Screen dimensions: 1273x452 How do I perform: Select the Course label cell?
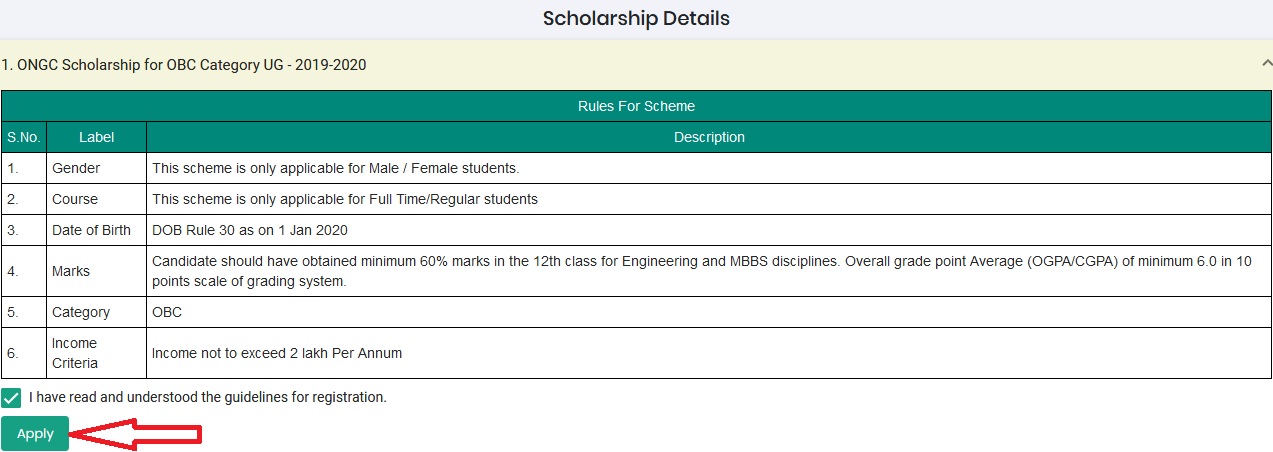click(x=96, y=199)
